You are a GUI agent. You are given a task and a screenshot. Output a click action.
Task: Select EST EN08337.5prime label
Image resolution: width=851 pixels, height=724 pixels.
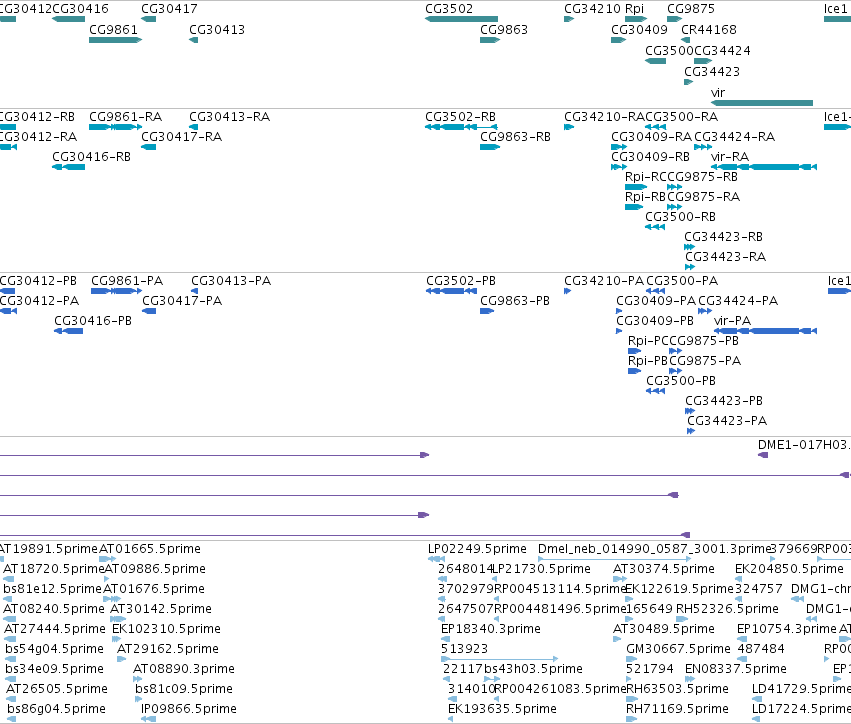[x=736, y=669]
